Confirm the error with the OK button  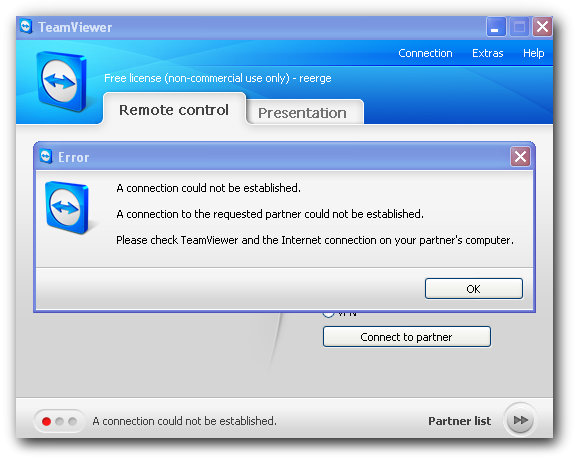[x=474, y=289]
